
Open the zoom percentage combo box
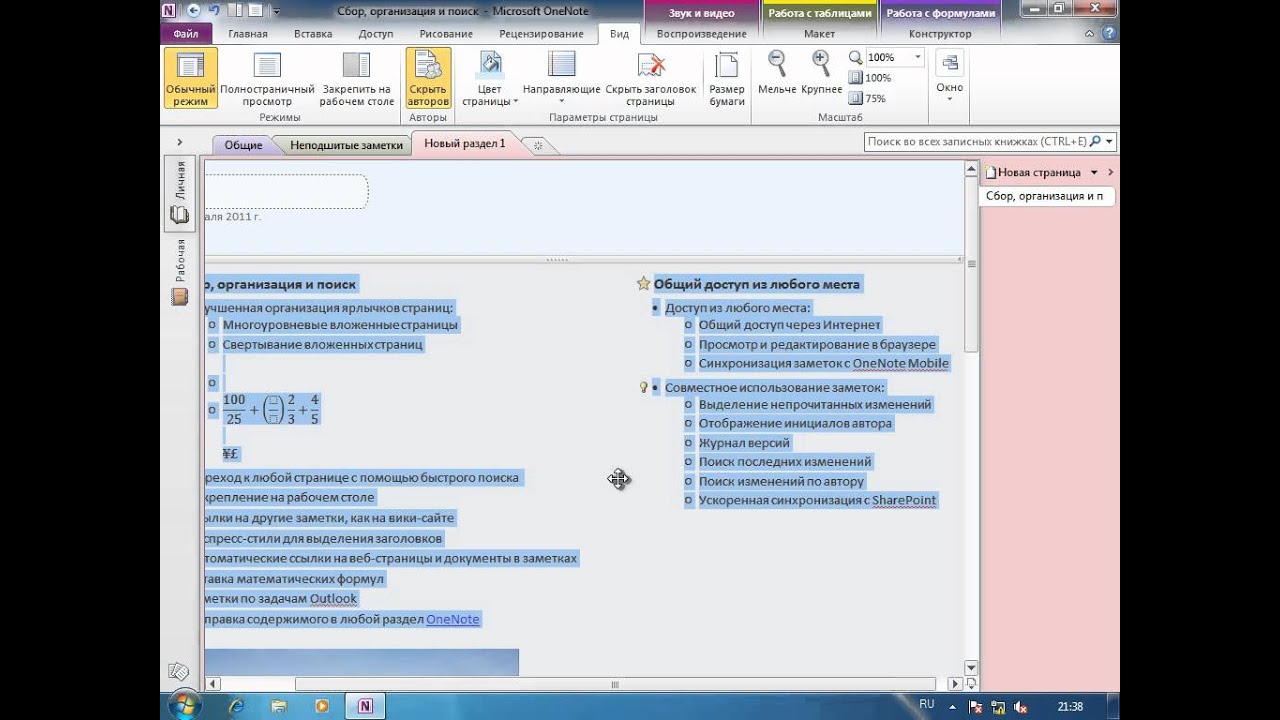coord(895,58)
